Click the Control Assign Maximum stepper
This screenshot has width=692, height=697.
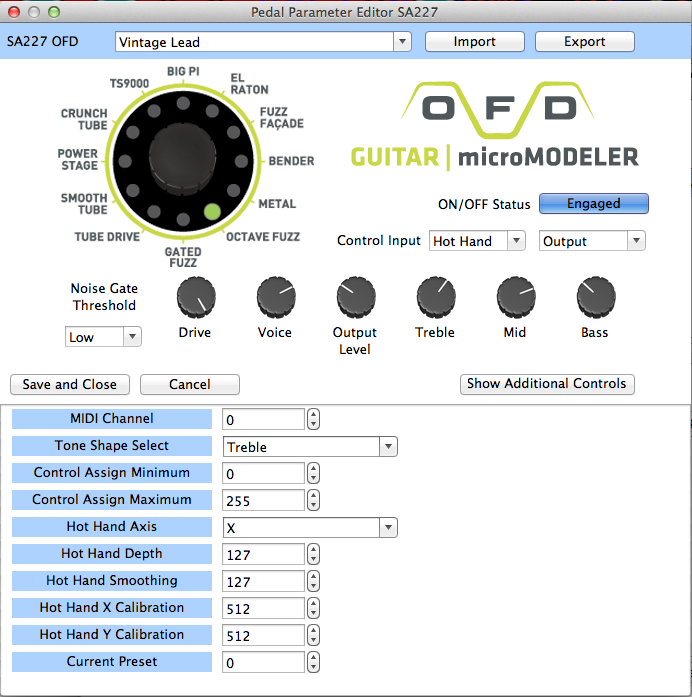313,500
